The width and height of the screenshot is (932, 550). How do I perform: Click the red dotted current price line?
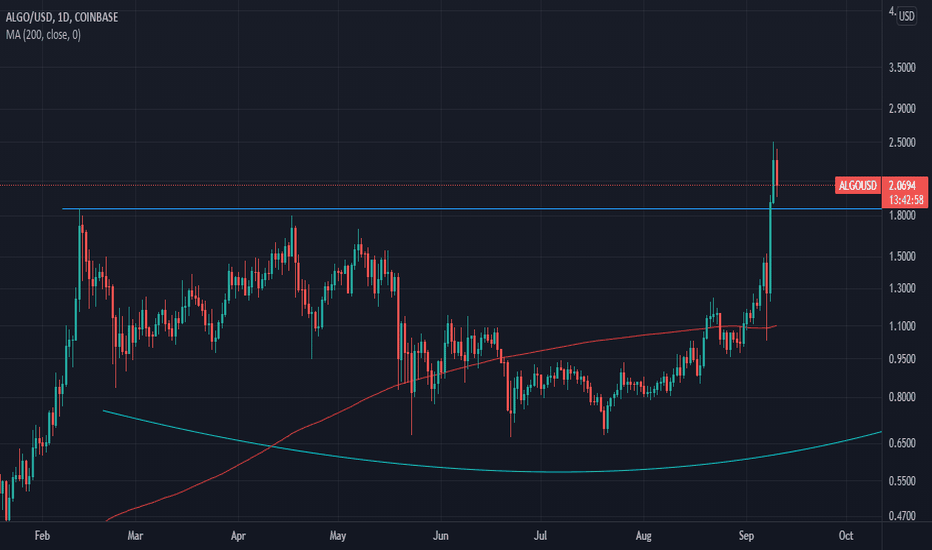pos(416,186)
